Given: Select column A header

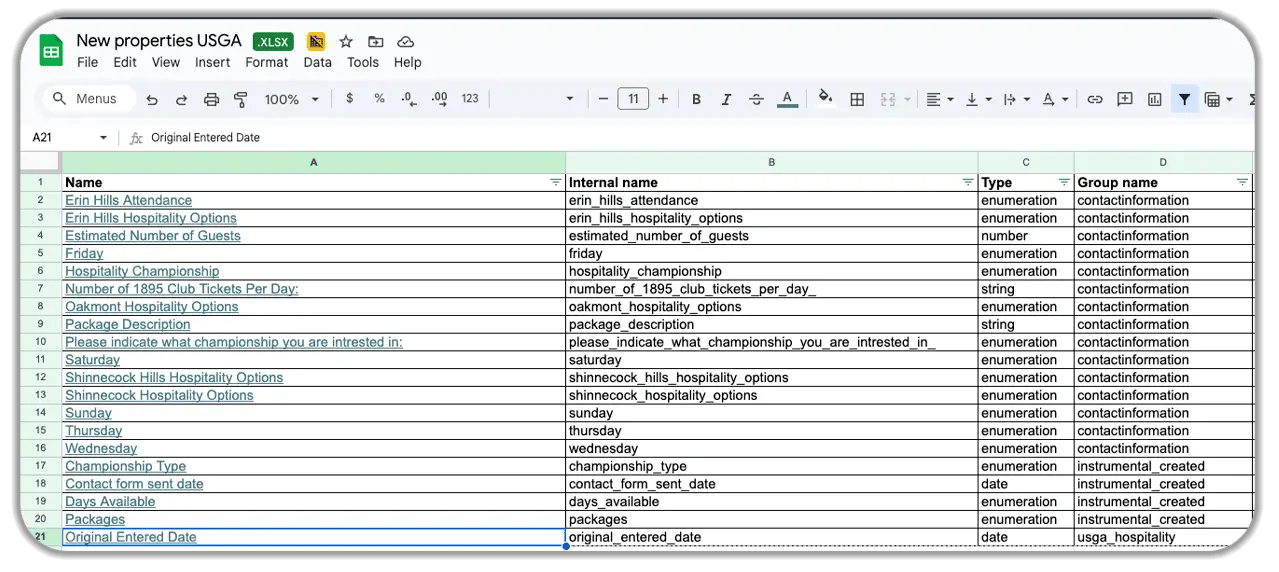Looking at the screenshot, I should 314,162.
